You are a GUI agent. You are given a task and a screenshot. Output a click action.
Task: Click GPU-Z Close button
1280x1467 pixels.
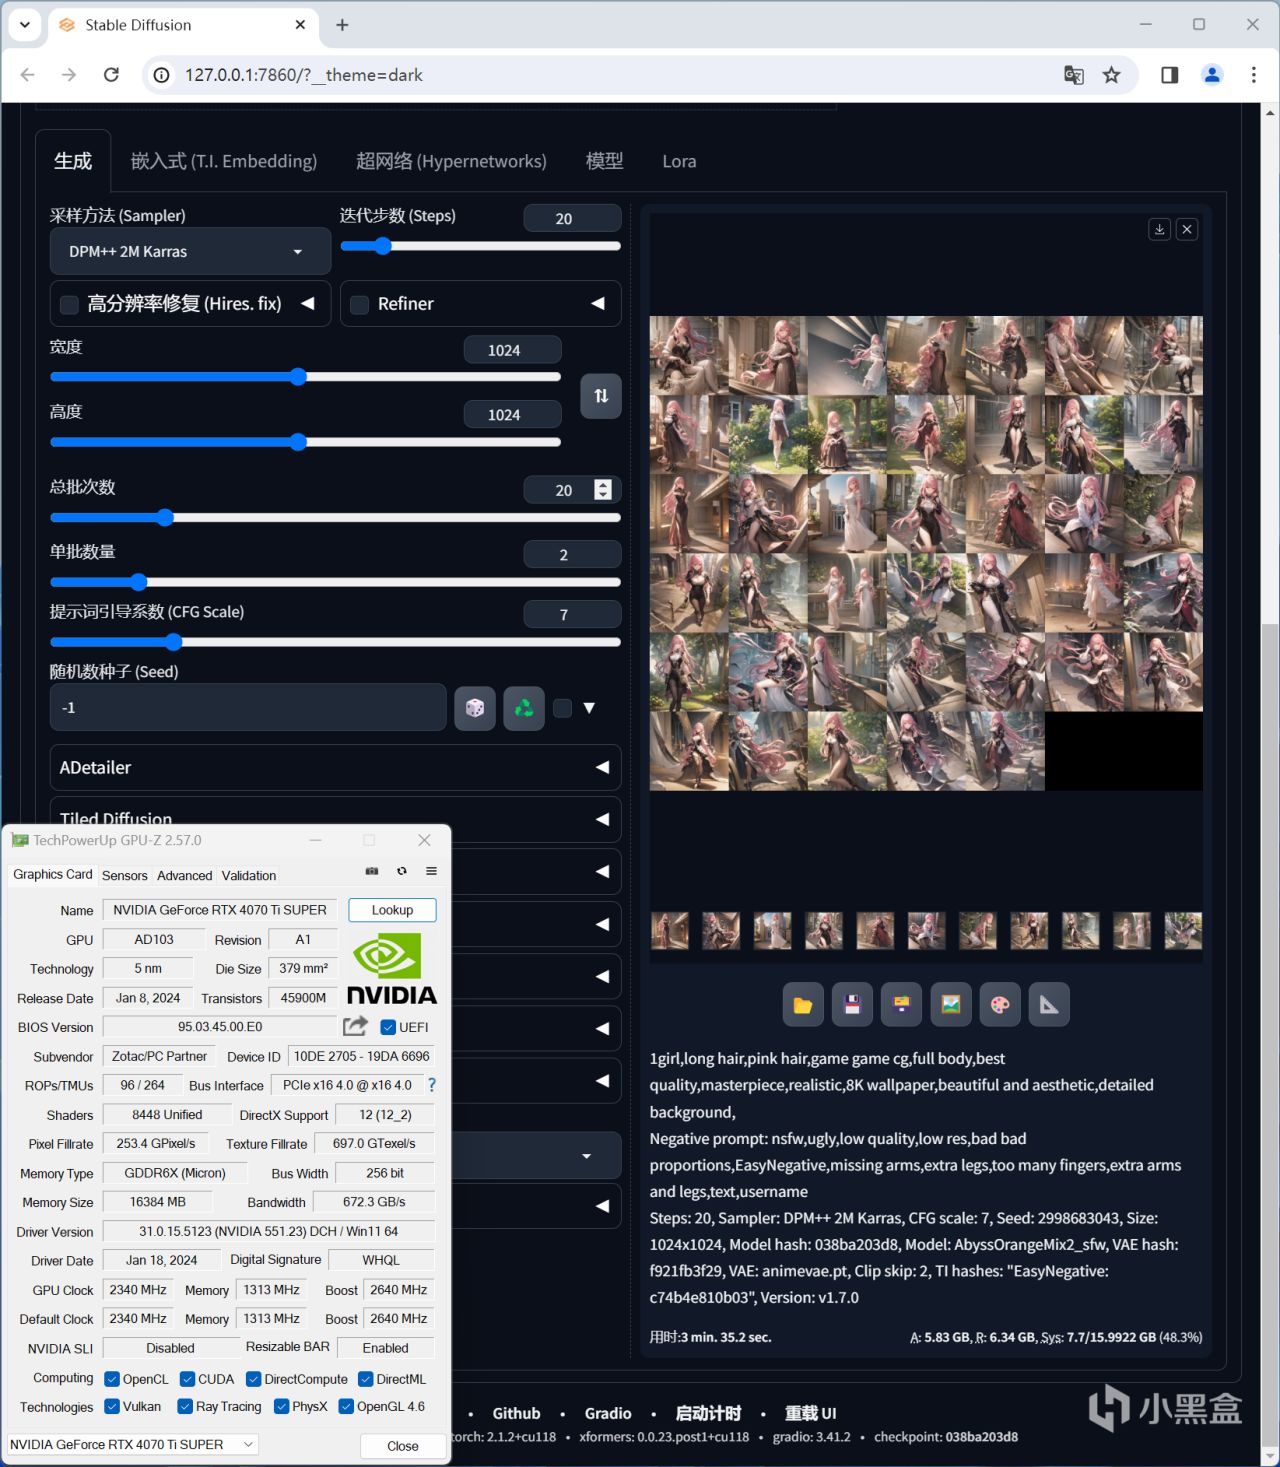(x=403, y=1446)
